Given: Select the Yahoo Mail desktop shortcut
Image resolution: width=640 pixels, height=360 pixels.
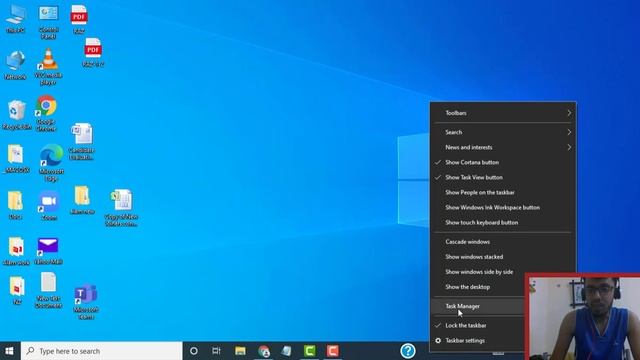Looking at the screenshot, I should (x=48, y=251).
